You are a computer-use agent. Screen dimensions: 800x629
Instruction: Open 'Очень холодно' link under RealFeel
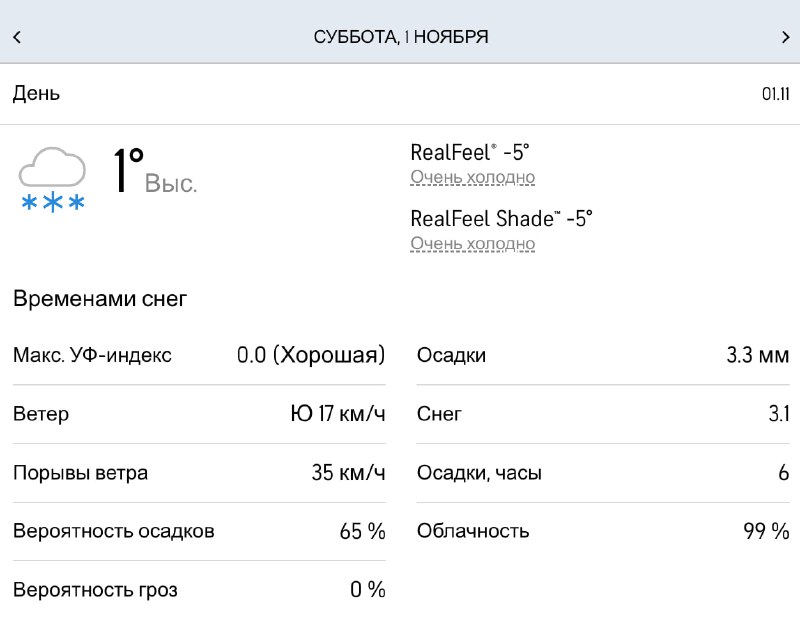point(472,178)
